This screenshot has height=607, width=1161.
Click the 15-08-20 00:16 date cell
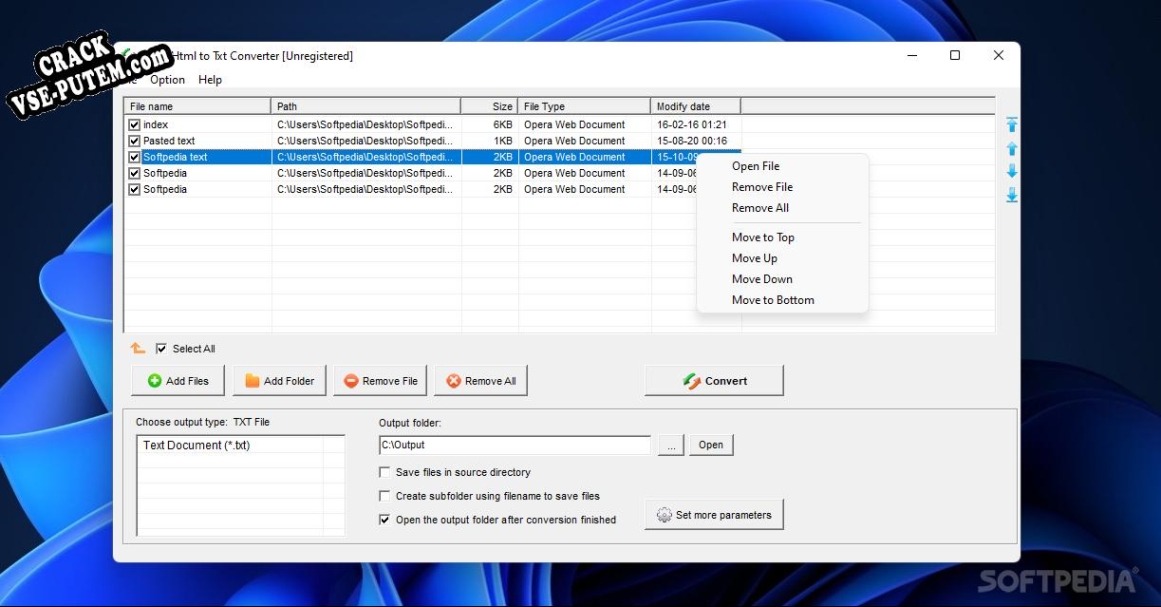pyautogui.click(x=692, y=141)
